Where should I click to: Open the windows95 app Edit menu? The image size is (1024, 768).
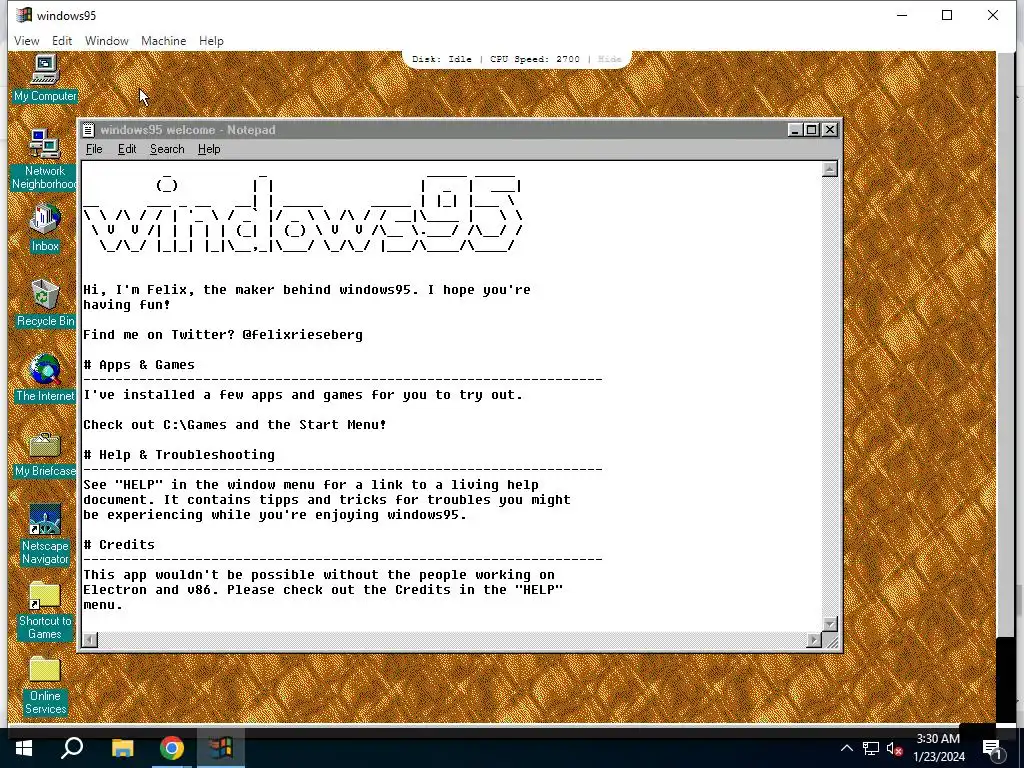point(62,40)
